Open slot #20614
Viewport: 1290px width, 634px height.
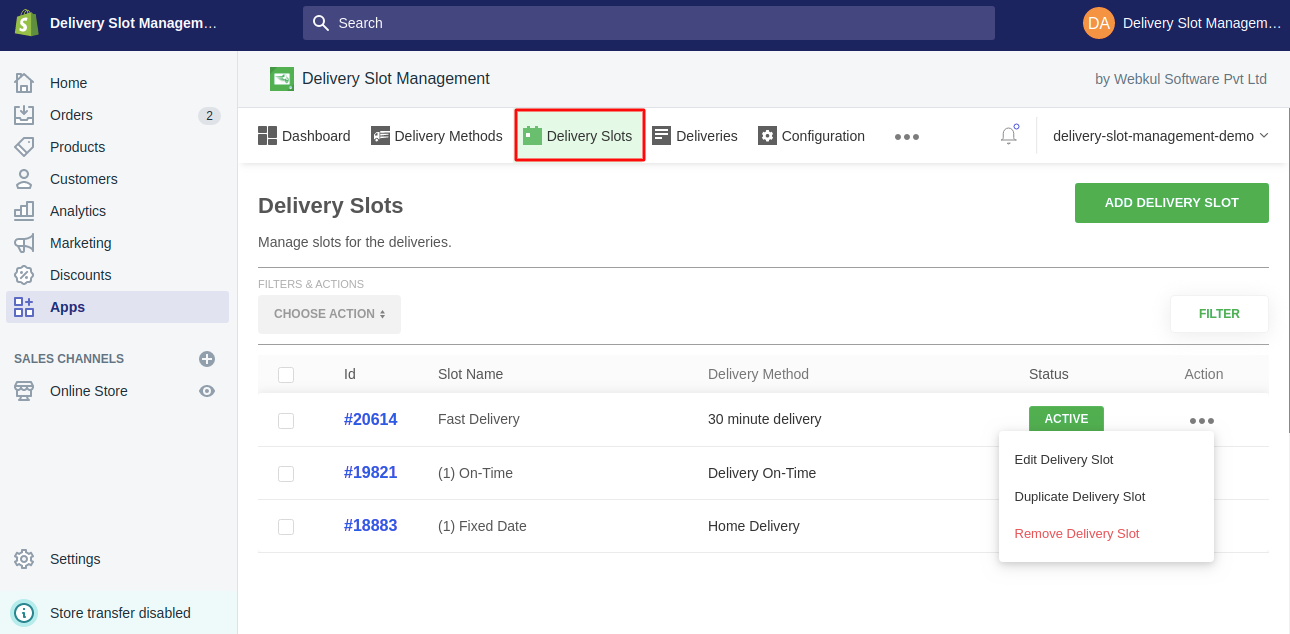[x=371, y=420]
